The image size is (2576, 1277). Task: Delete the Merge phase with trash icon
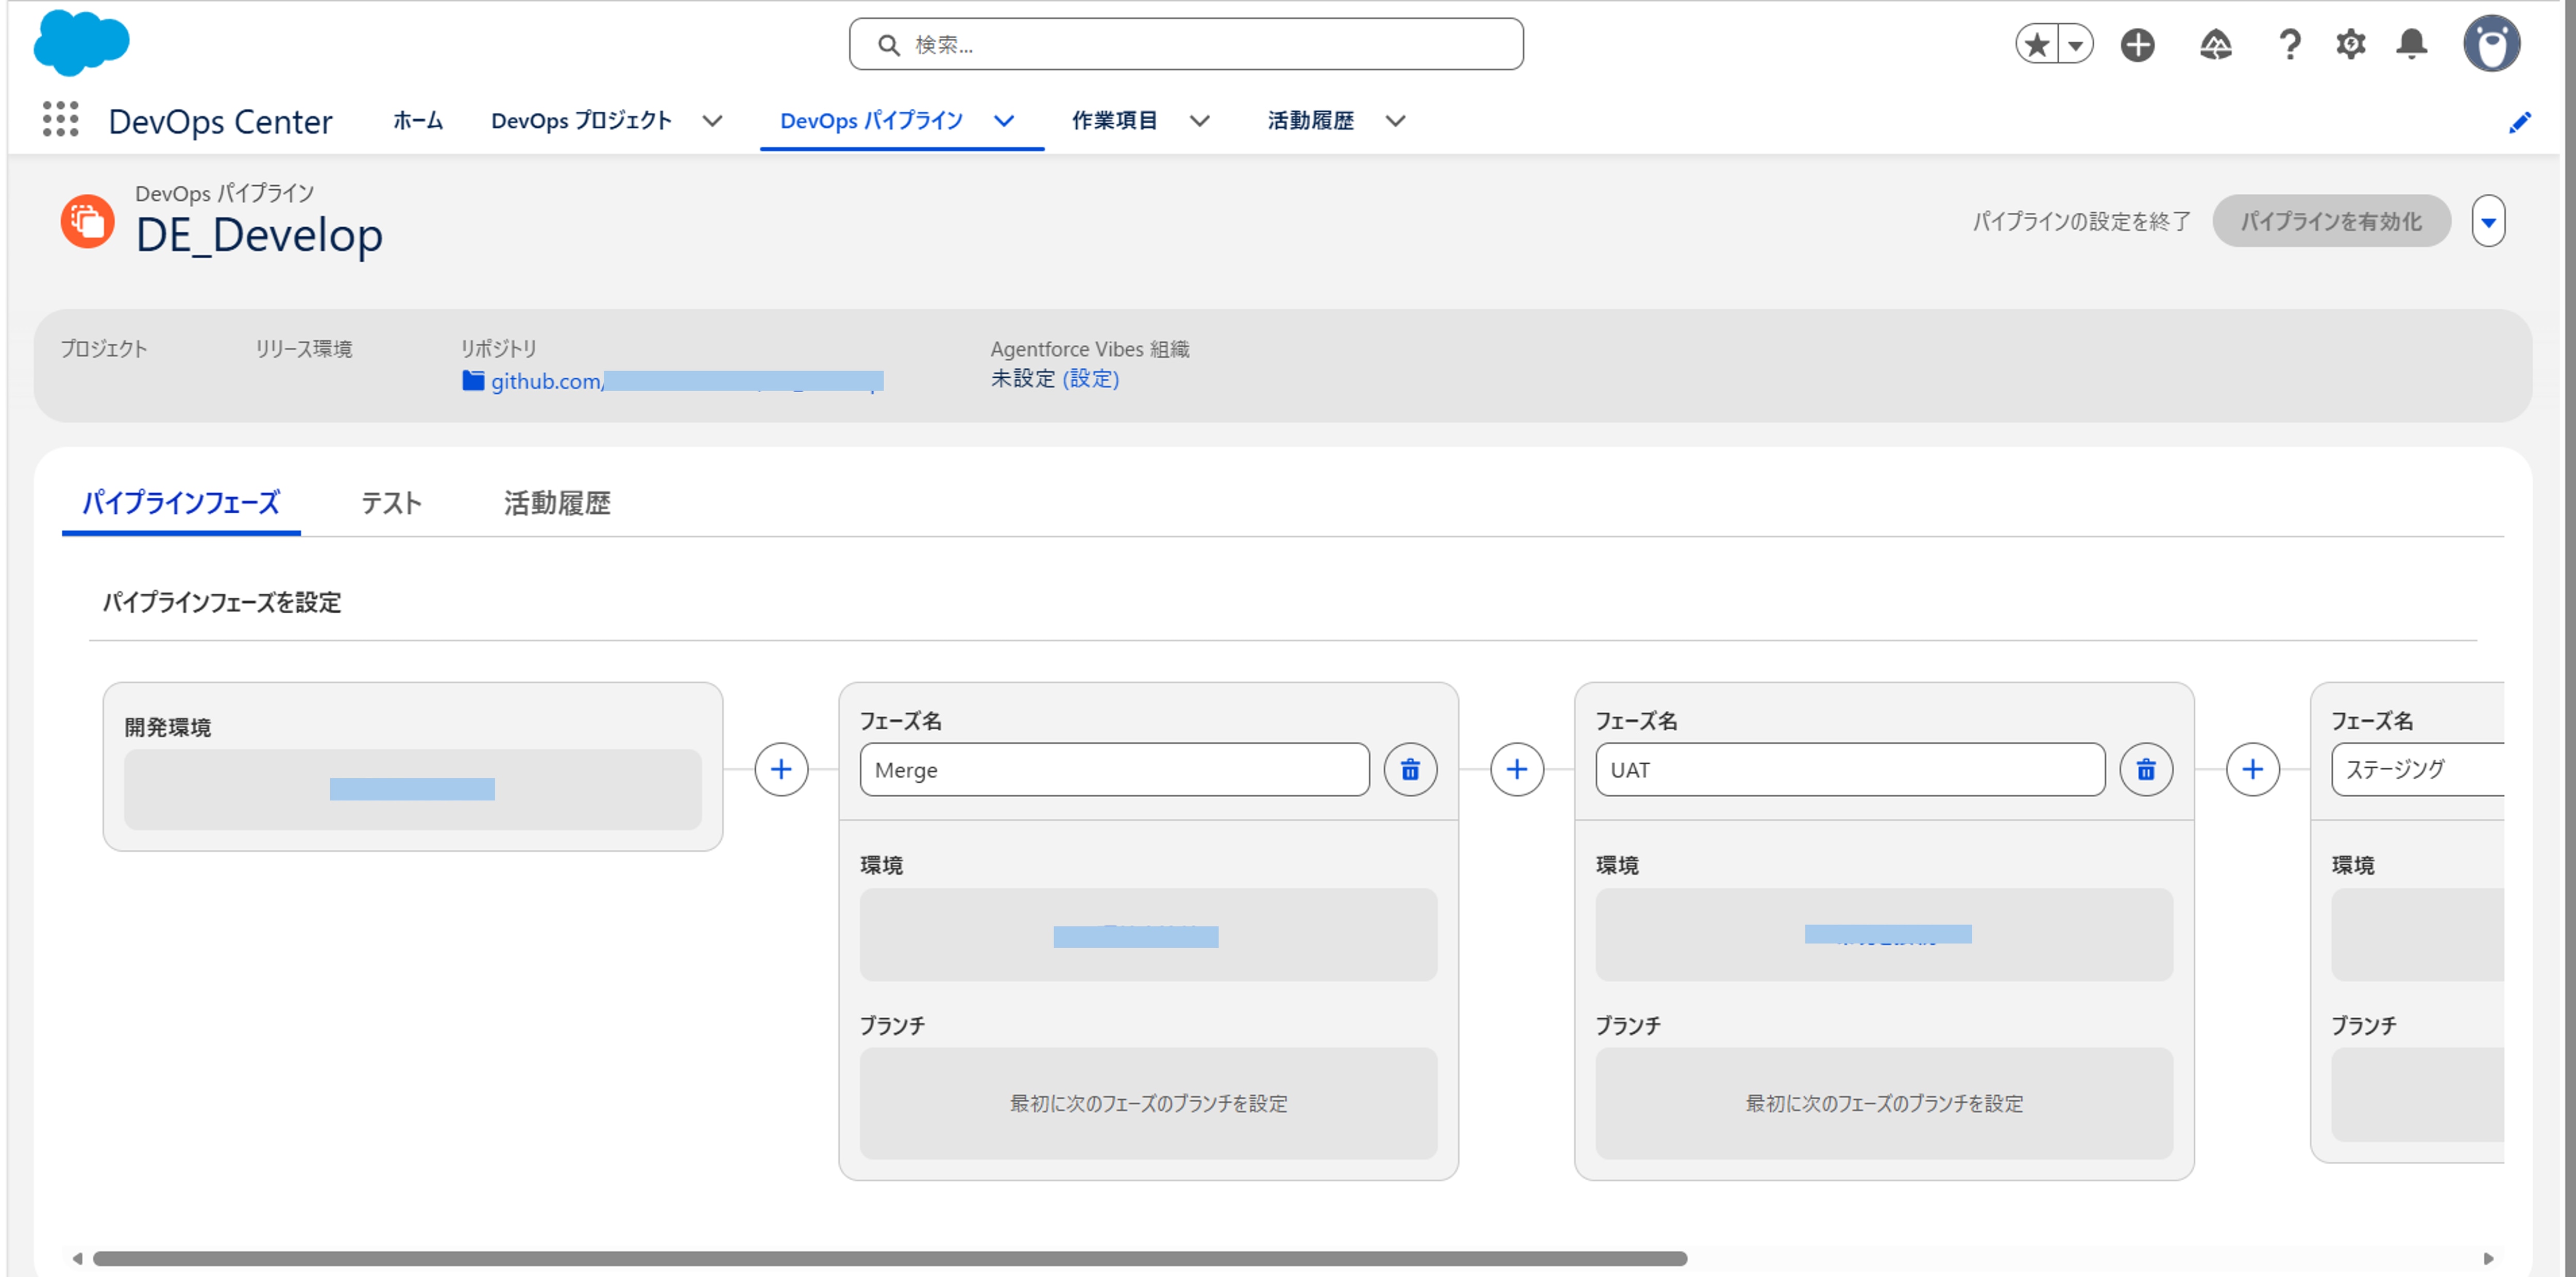tap(1410, 769)
